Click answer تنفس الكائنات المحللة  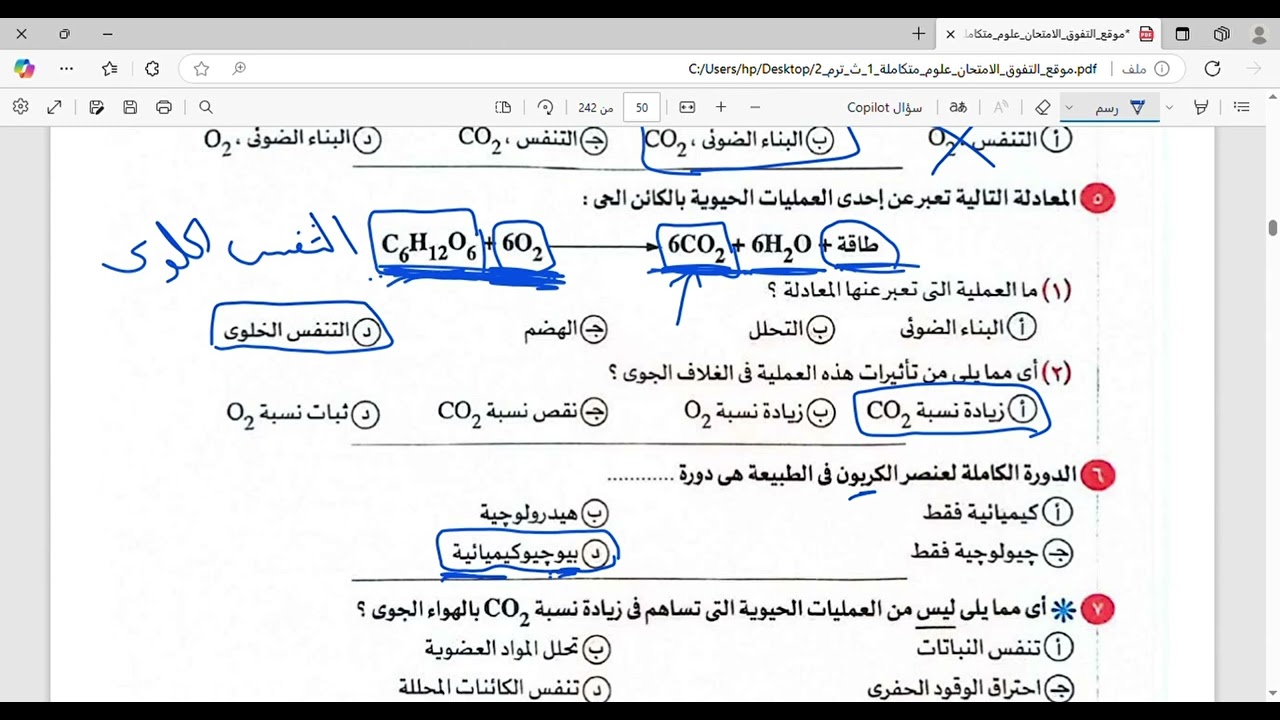[x=504, y=689]
